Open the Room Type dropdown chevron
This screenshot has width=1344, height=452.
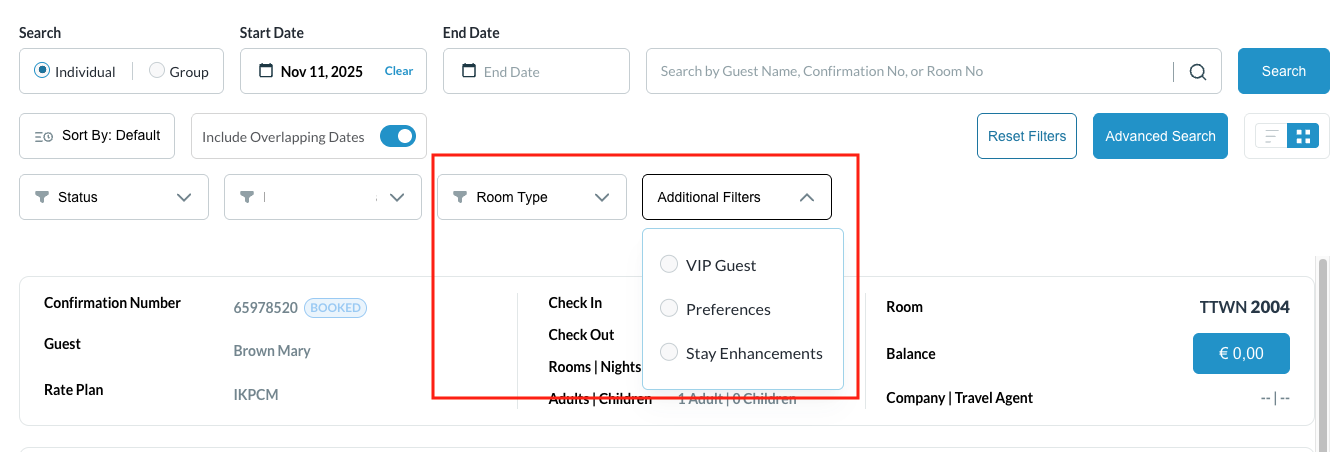602,197
